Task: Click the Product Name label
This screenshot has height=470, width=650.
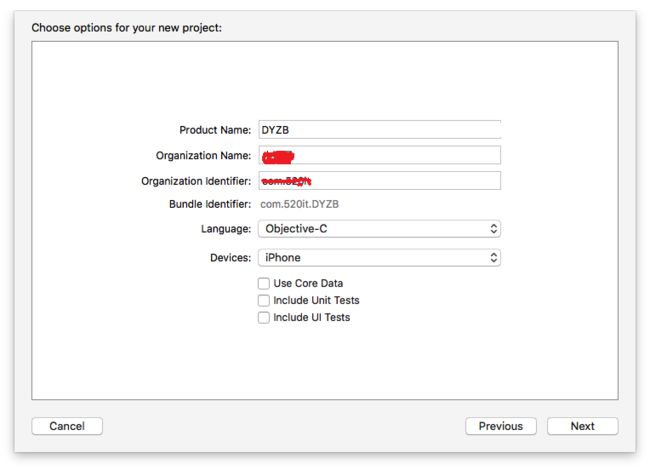Action: (215, 130)
